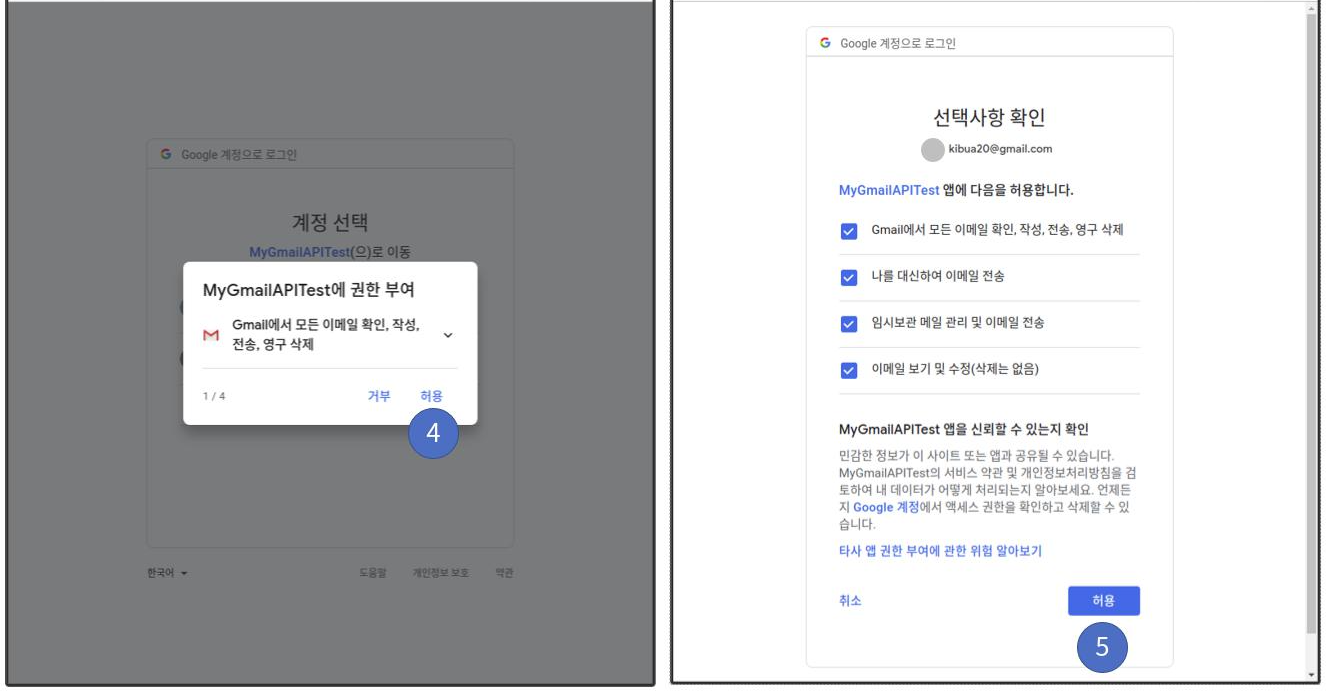Click the Google logo in right window header
The height and width of the screenshot is (693, 1326).
pos(825,43)
